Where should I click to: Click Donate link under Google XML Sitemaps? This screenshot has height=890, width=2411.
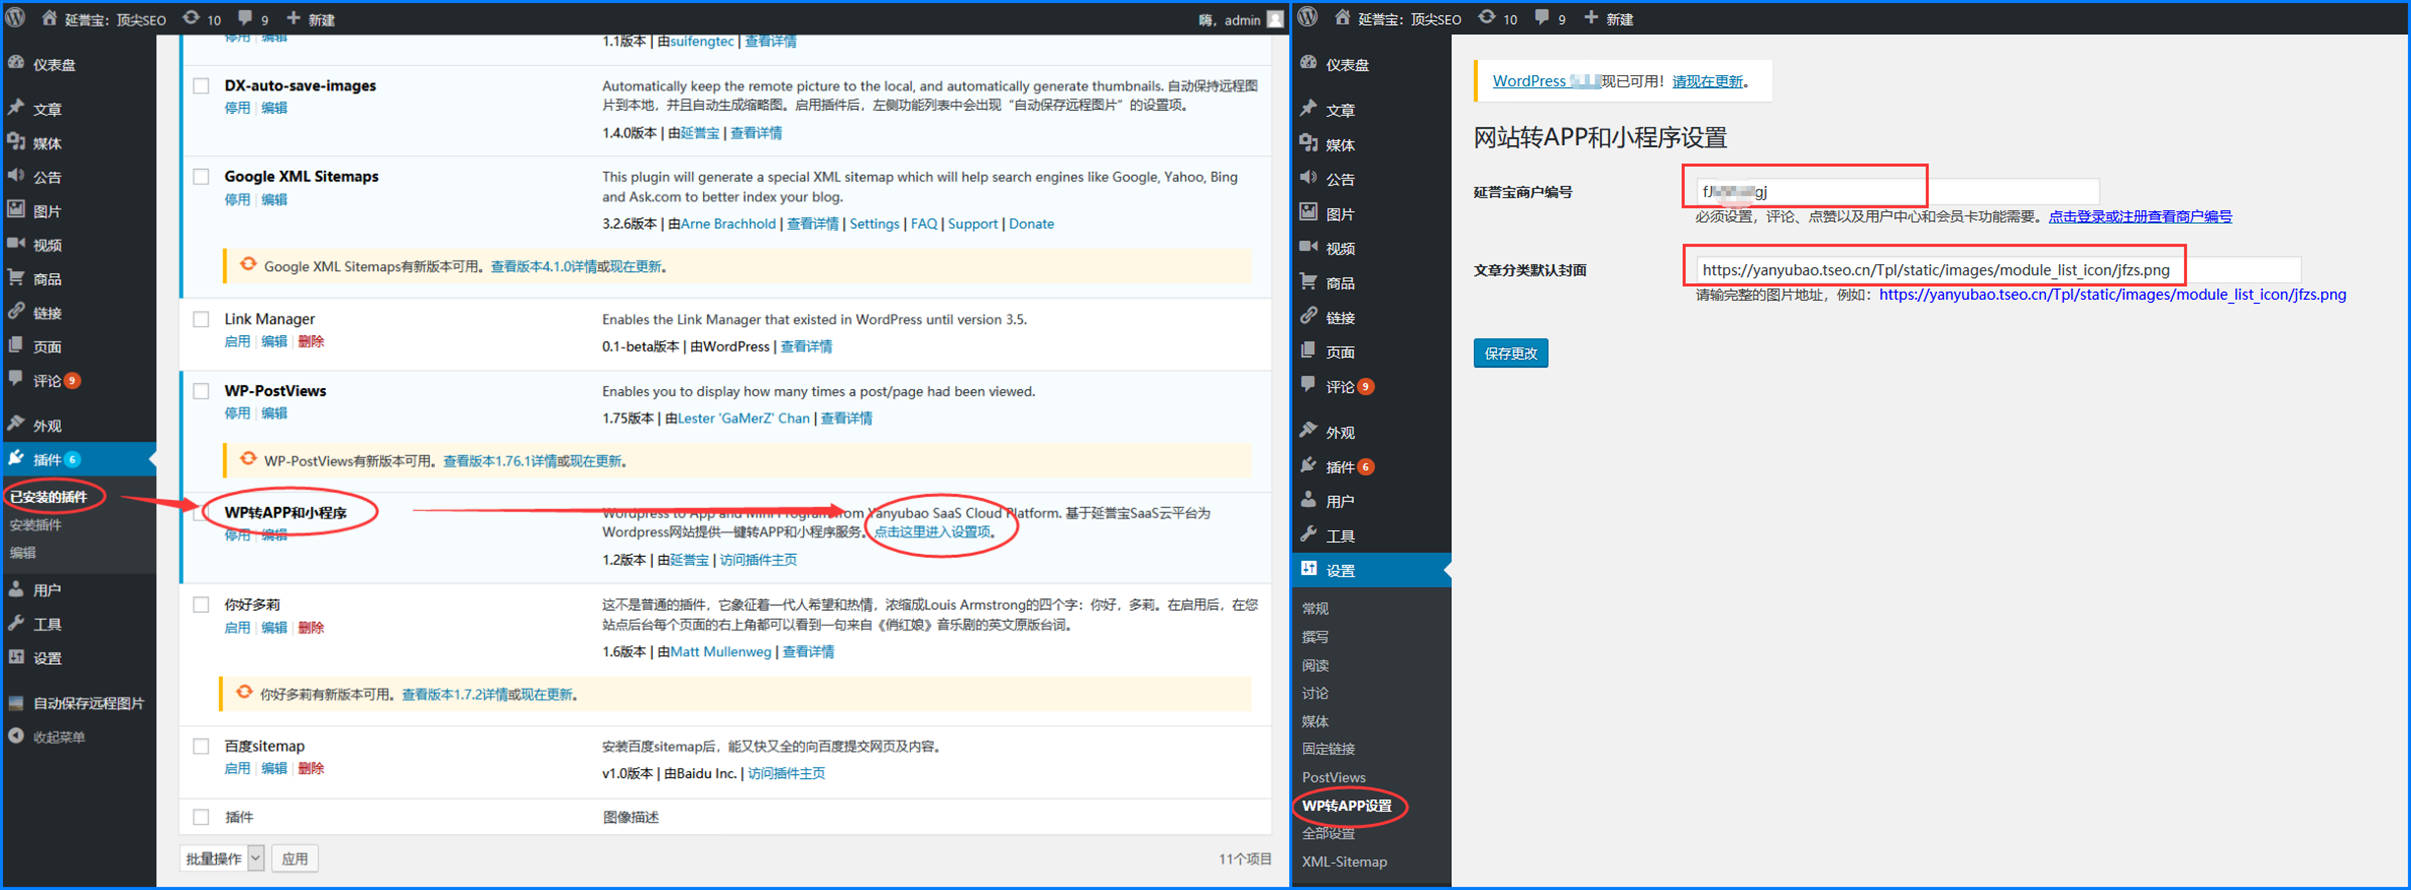pyautogui.click(x=1031, y=224)
